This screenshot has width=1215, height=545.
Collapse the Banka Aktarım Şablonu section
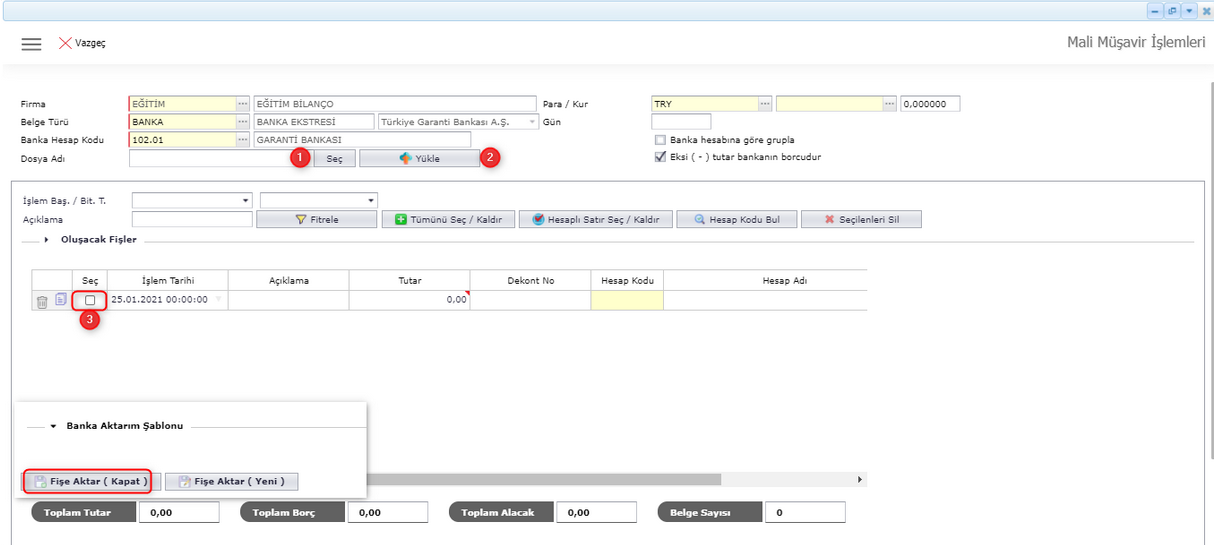tap(53, 426)
